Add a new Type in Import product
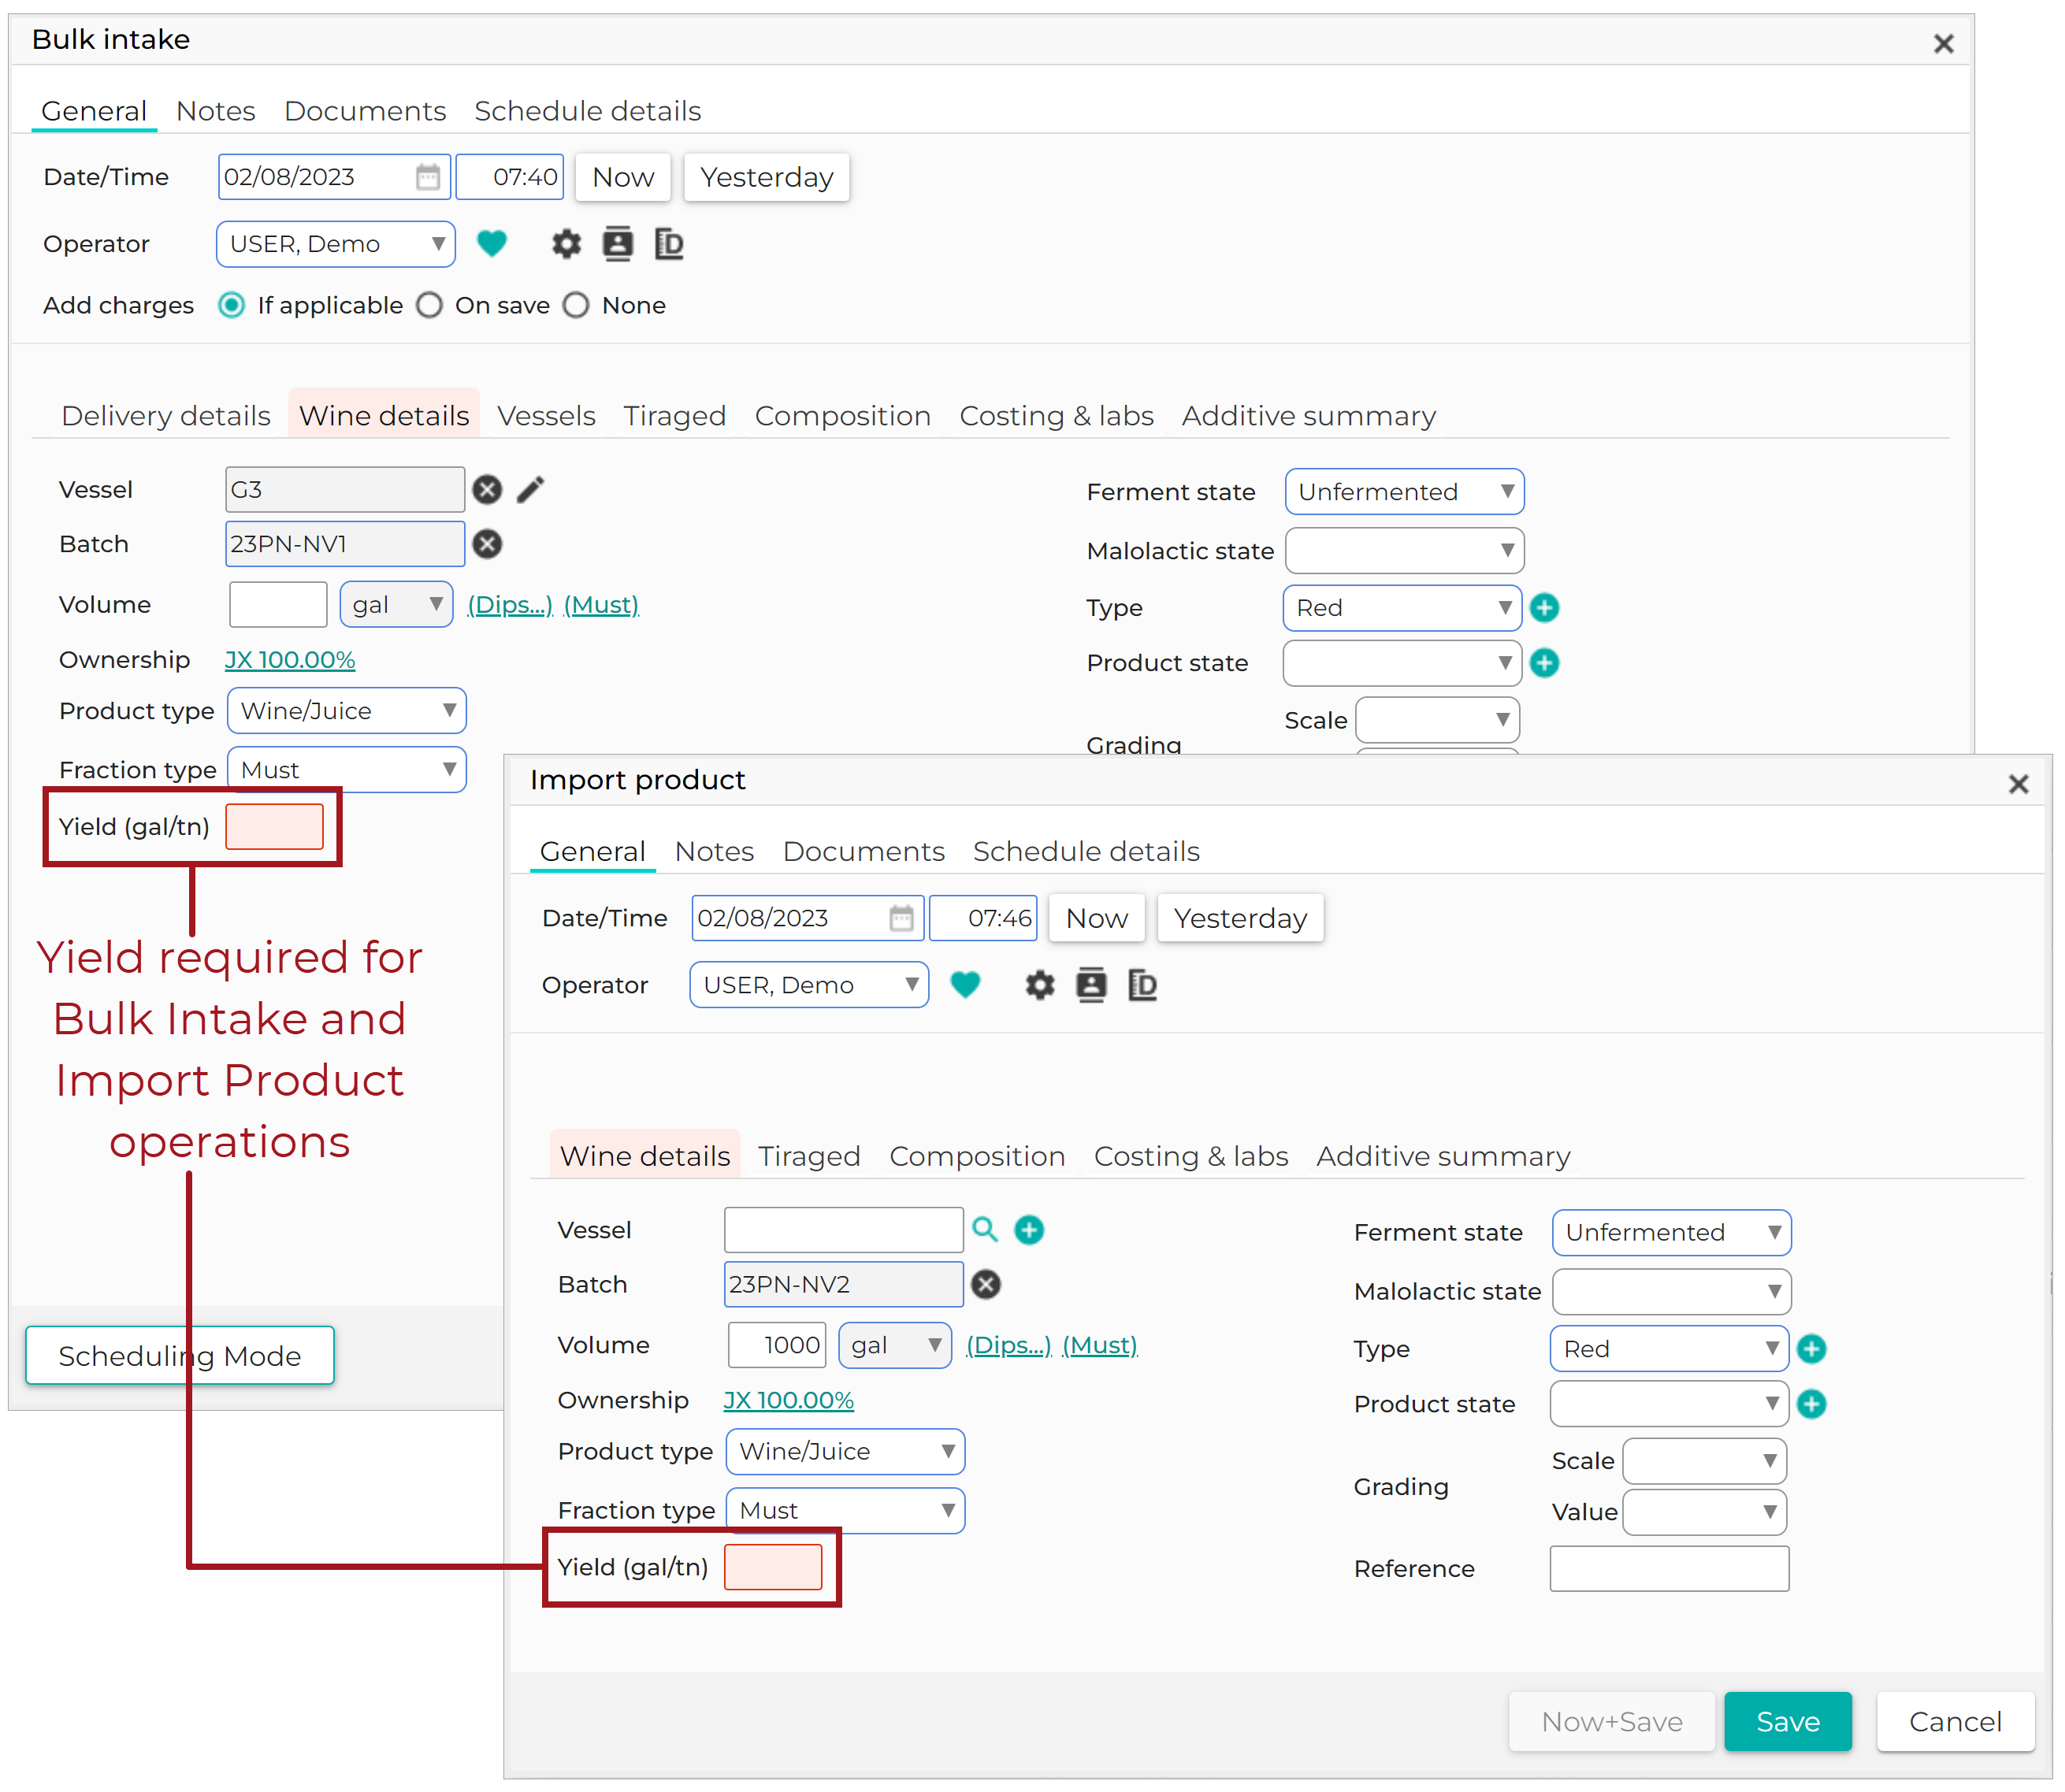Viewport: 2065px width, 1792px height. (1812, 1349)
